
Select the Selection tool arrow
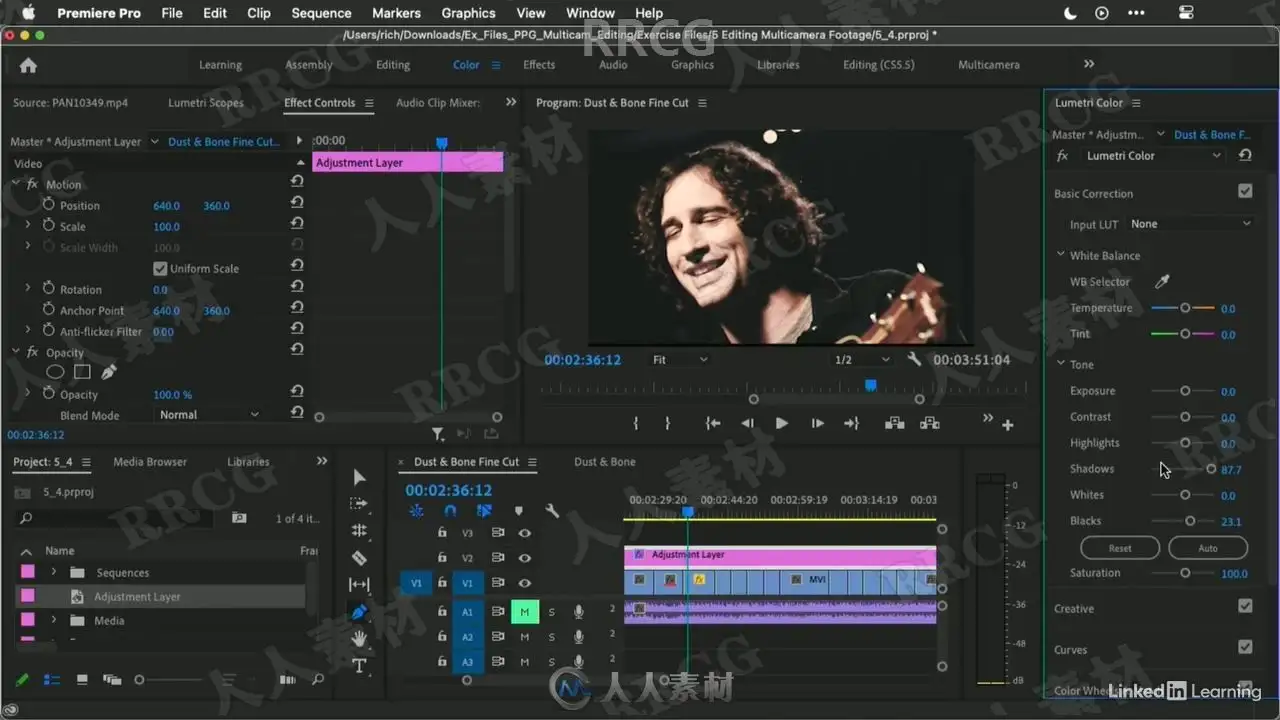tap(360, 478)
